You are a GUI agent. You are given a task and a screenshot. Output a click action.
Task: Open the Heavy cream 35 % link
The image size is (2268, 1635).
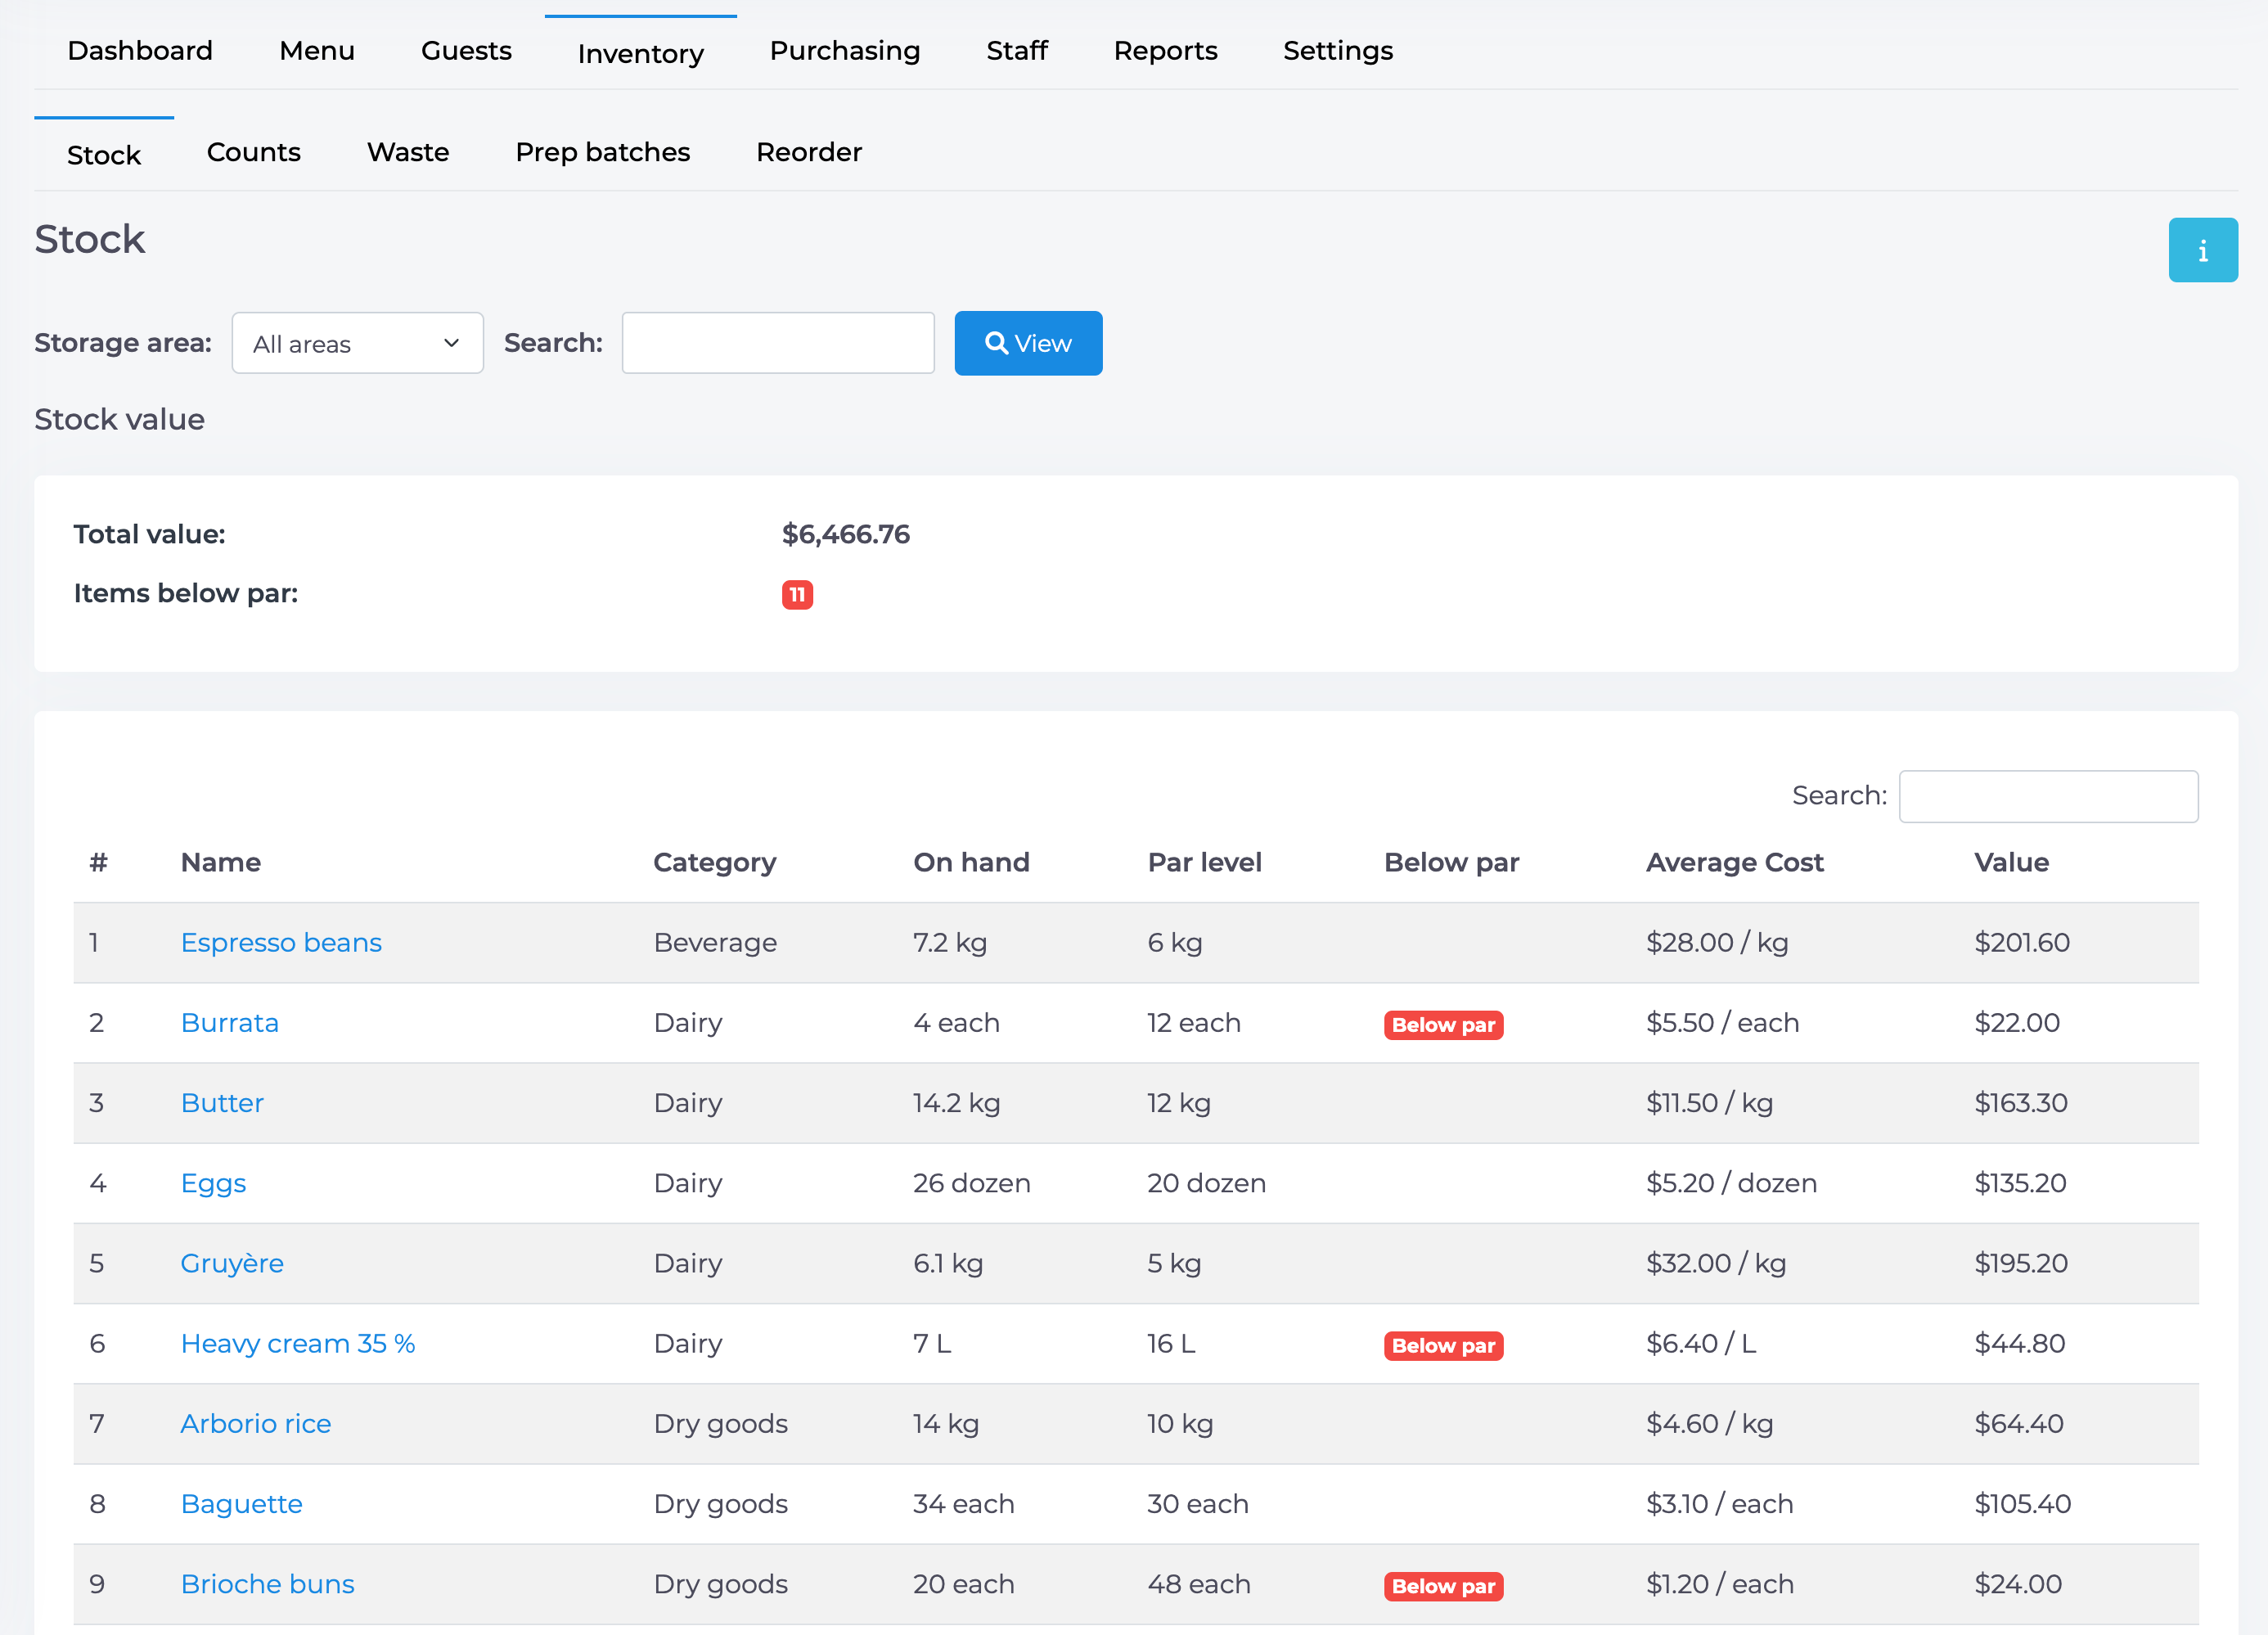[298, 1343]
